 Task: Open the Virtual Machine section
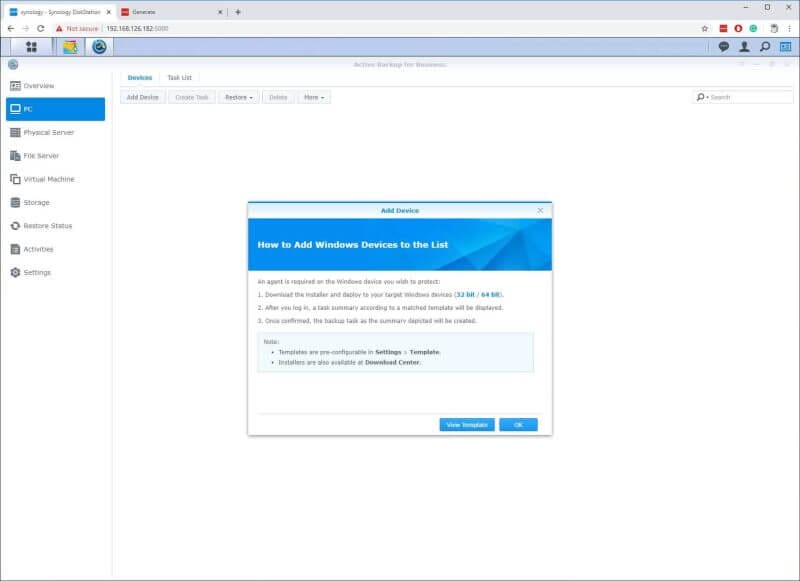48,179
